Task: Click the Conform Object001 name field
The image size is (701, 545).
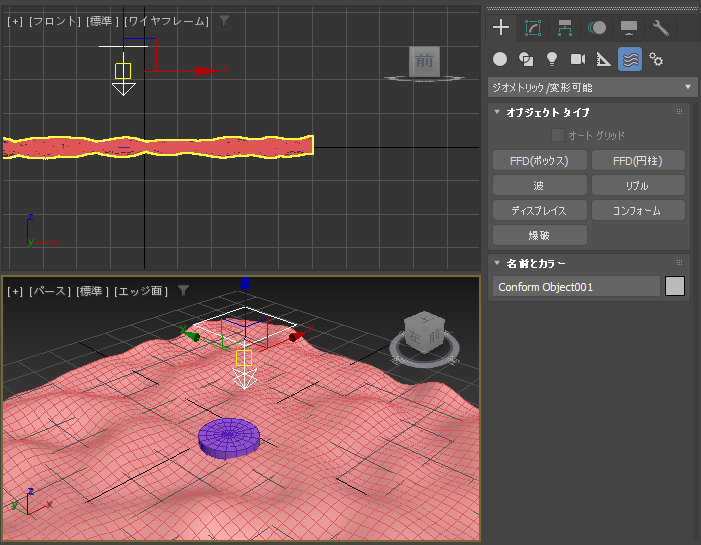Action: coord(576,287)
